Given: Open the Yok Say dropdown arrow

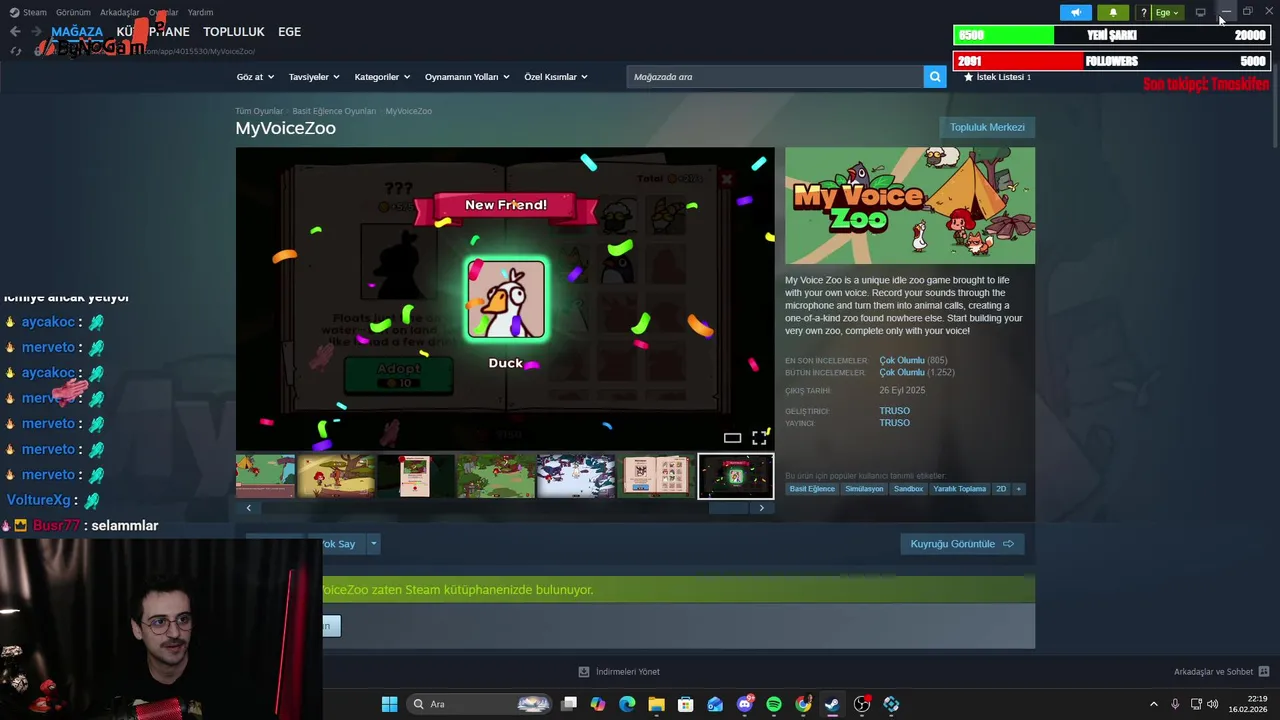Looking at the screenshot, I should tap(373, 544).
